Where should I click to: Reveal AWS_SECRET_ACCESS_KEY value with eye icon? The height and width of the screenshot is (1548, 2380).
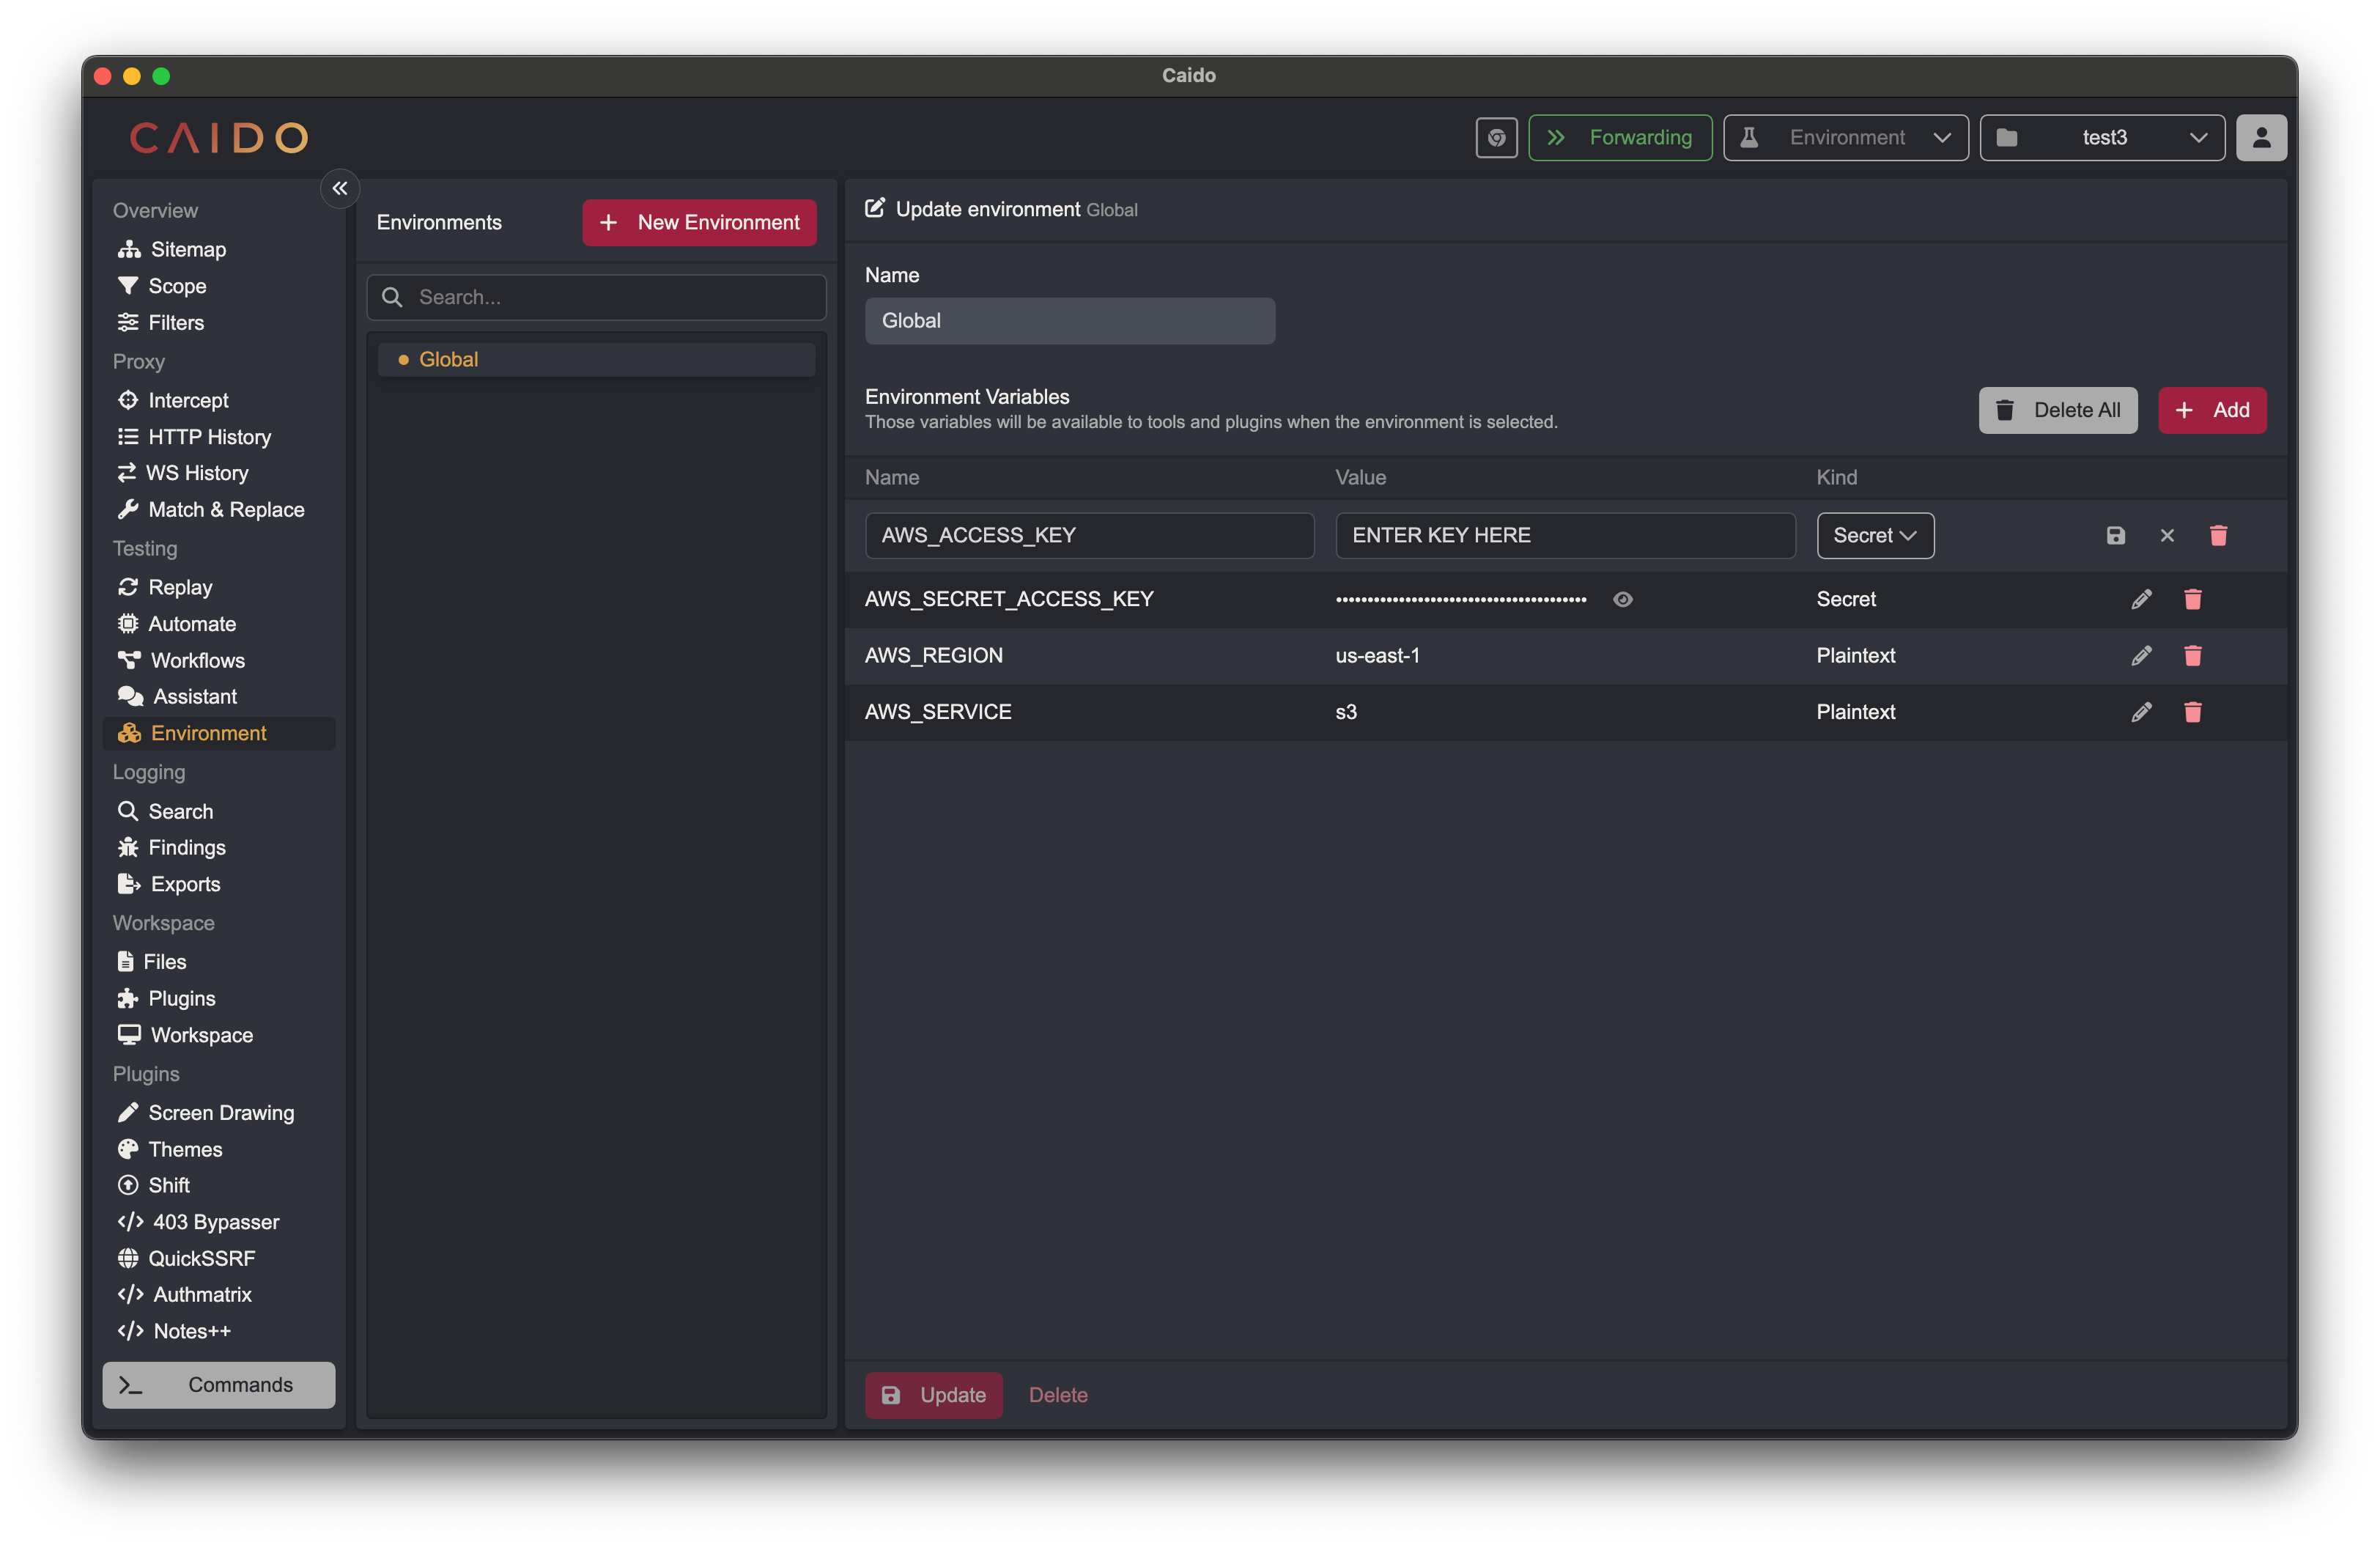pos(1623,599)
